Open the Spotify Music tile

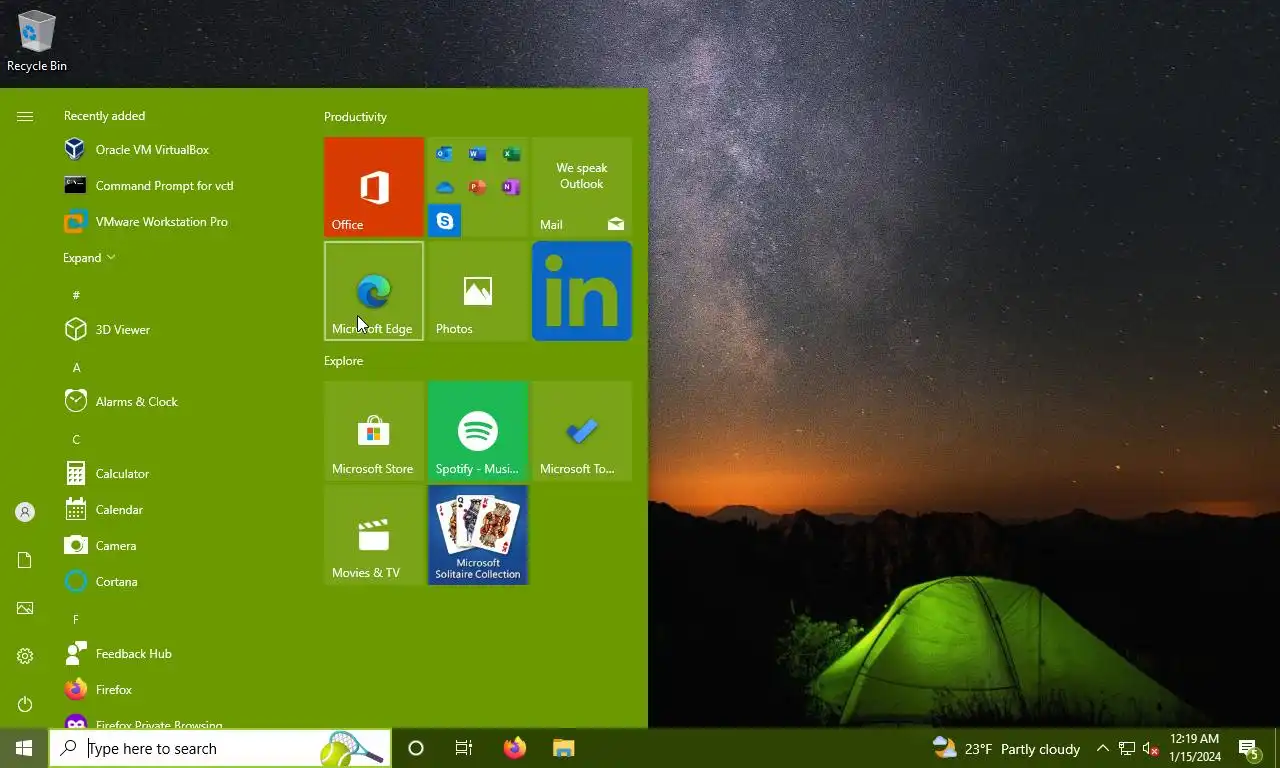tap(478, 431)
